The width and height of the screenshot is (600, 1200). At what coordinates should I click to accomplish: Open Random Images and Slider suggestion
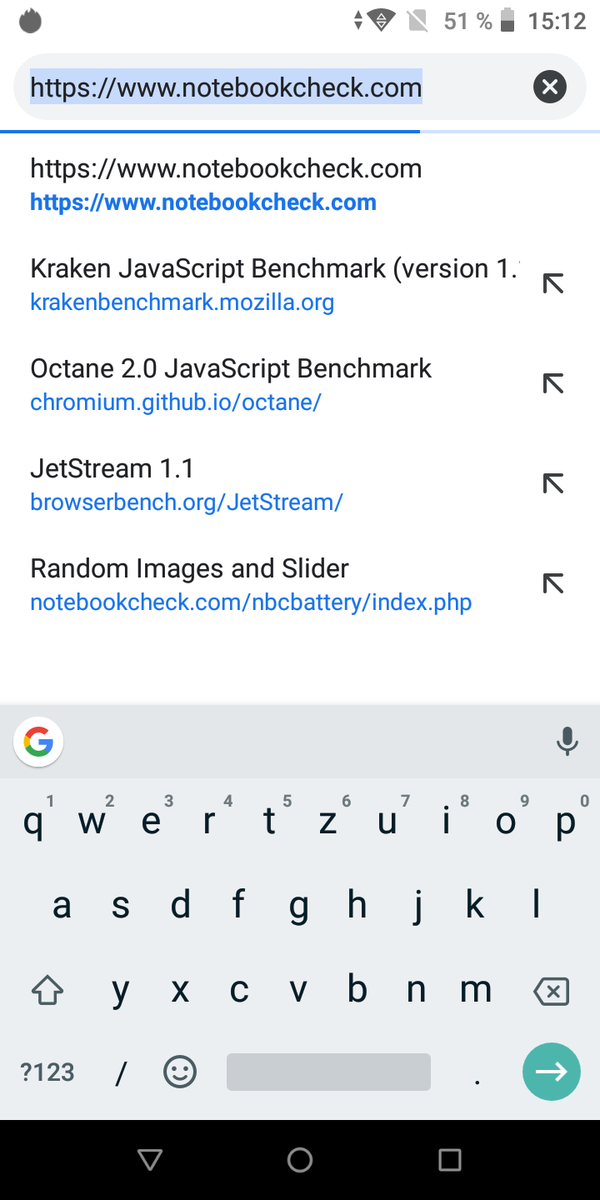(250, 584)
